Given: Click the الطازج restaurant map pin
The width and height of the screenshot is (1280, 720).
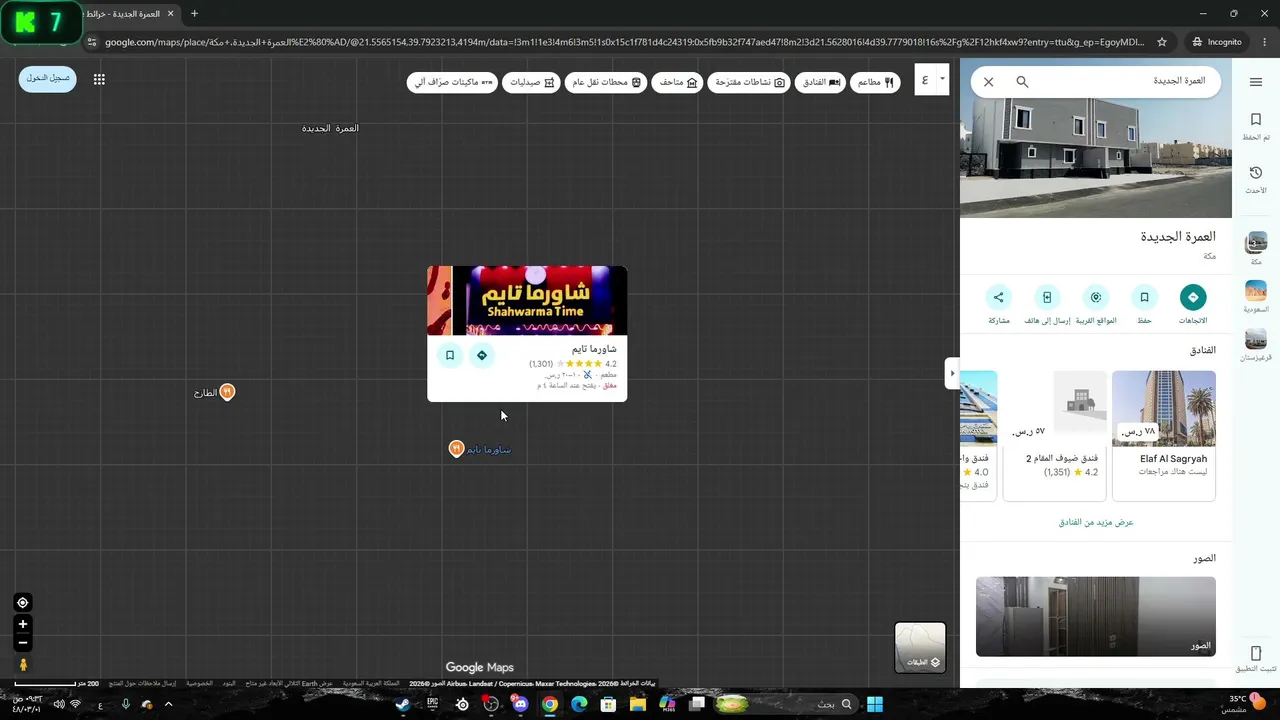Looking at the screenshot, I should tap(227, 392).
